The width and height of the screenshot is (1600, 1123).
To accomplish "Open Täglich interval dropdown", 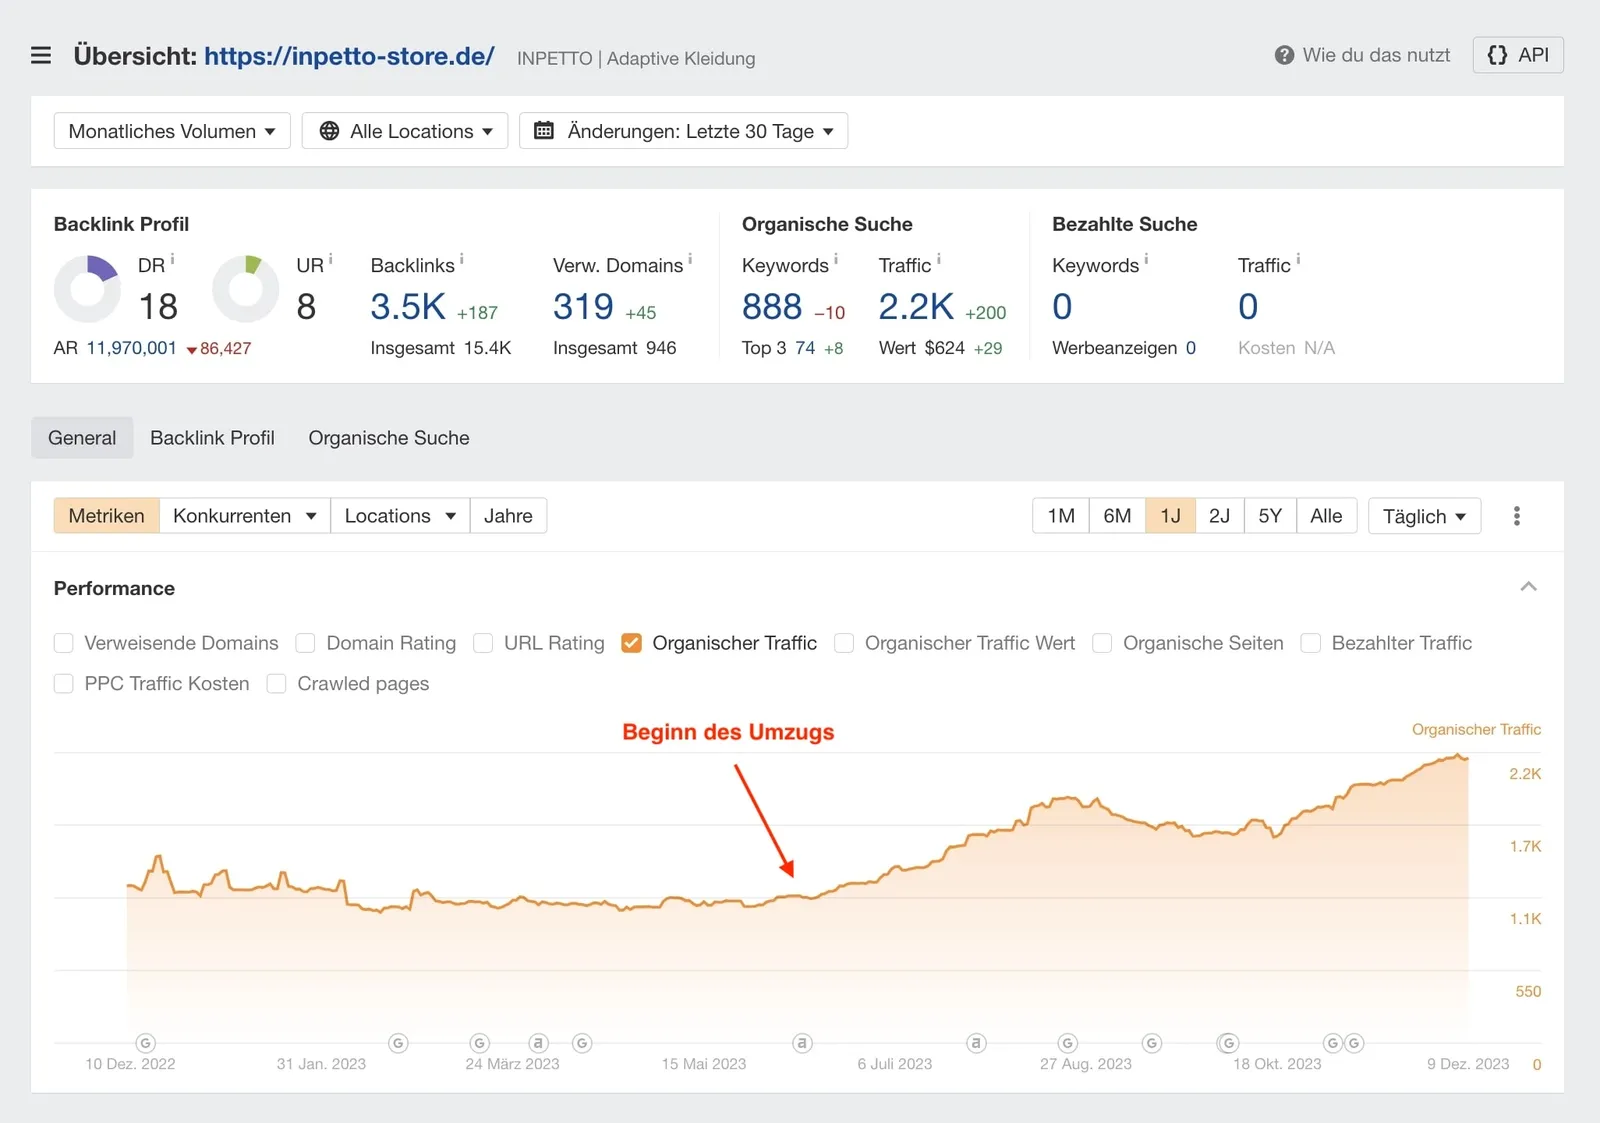I will tap(1424, 516).
